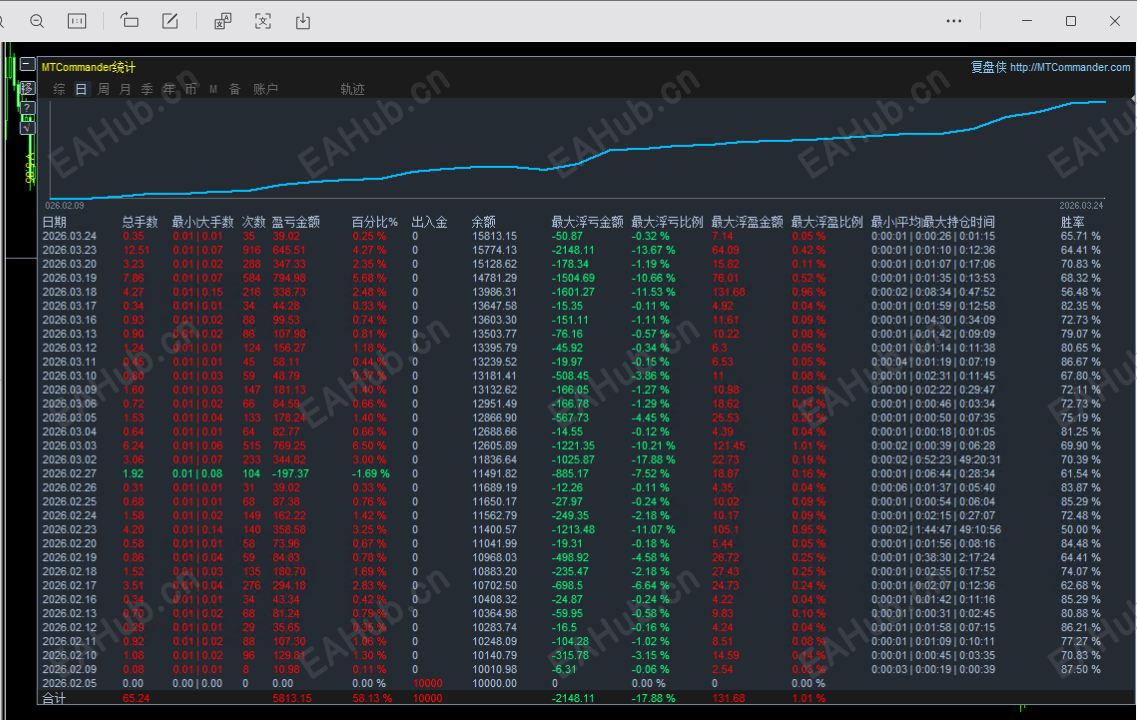This screenshot has width=1137, height=720.
Task: Click the V 5.05 version label
Action: click(x=30, y=168)
